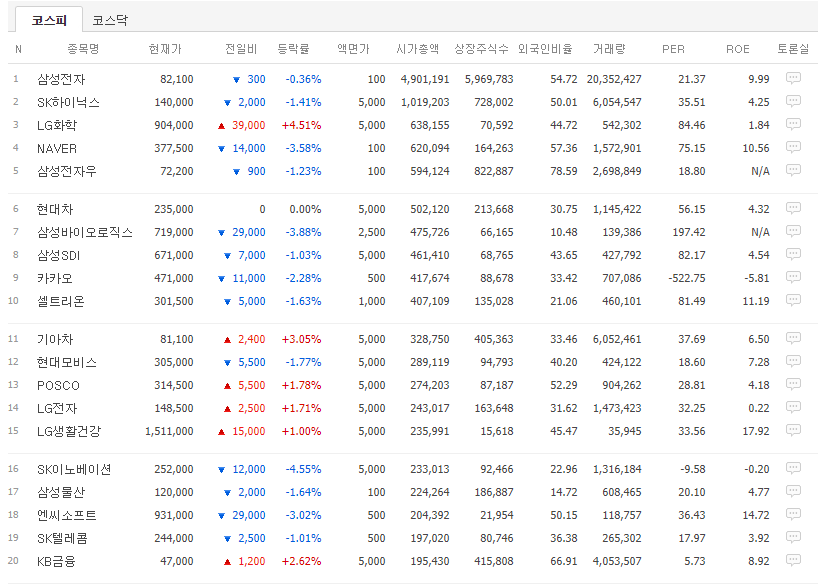This screenshot has height=584, width=825.
Task: Open discussion room icon for NAVER
Action: point(793,148)
